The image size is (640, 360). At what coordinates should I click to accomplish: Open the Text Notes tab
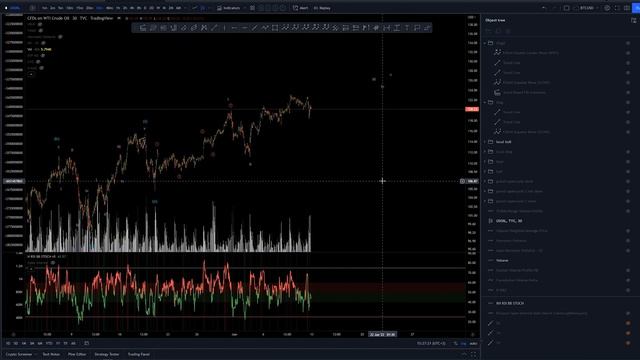(51, 354)
